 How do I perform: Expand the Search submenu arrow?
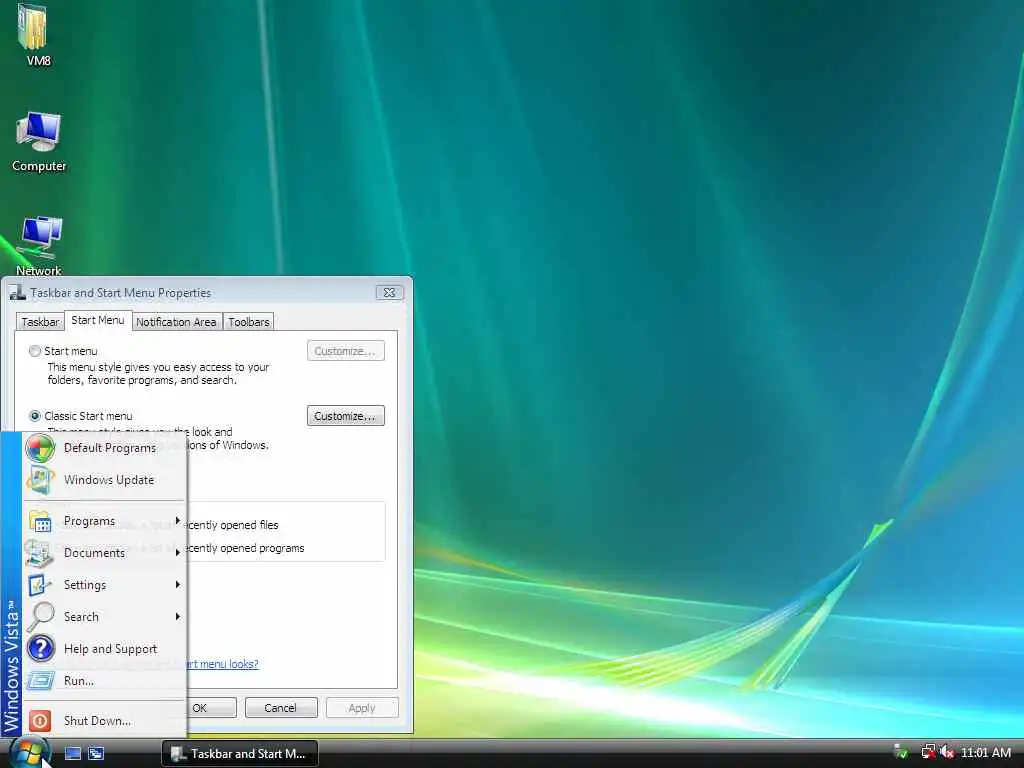coord(178,616)
